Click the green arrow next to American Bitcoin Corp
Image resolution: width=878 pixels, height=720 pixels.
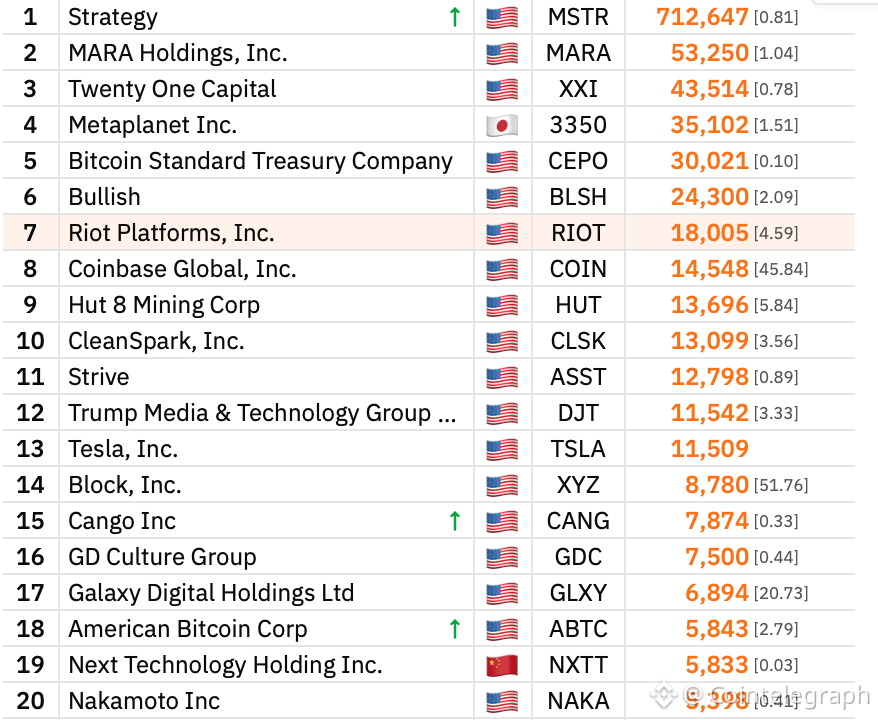pos(455,629)
